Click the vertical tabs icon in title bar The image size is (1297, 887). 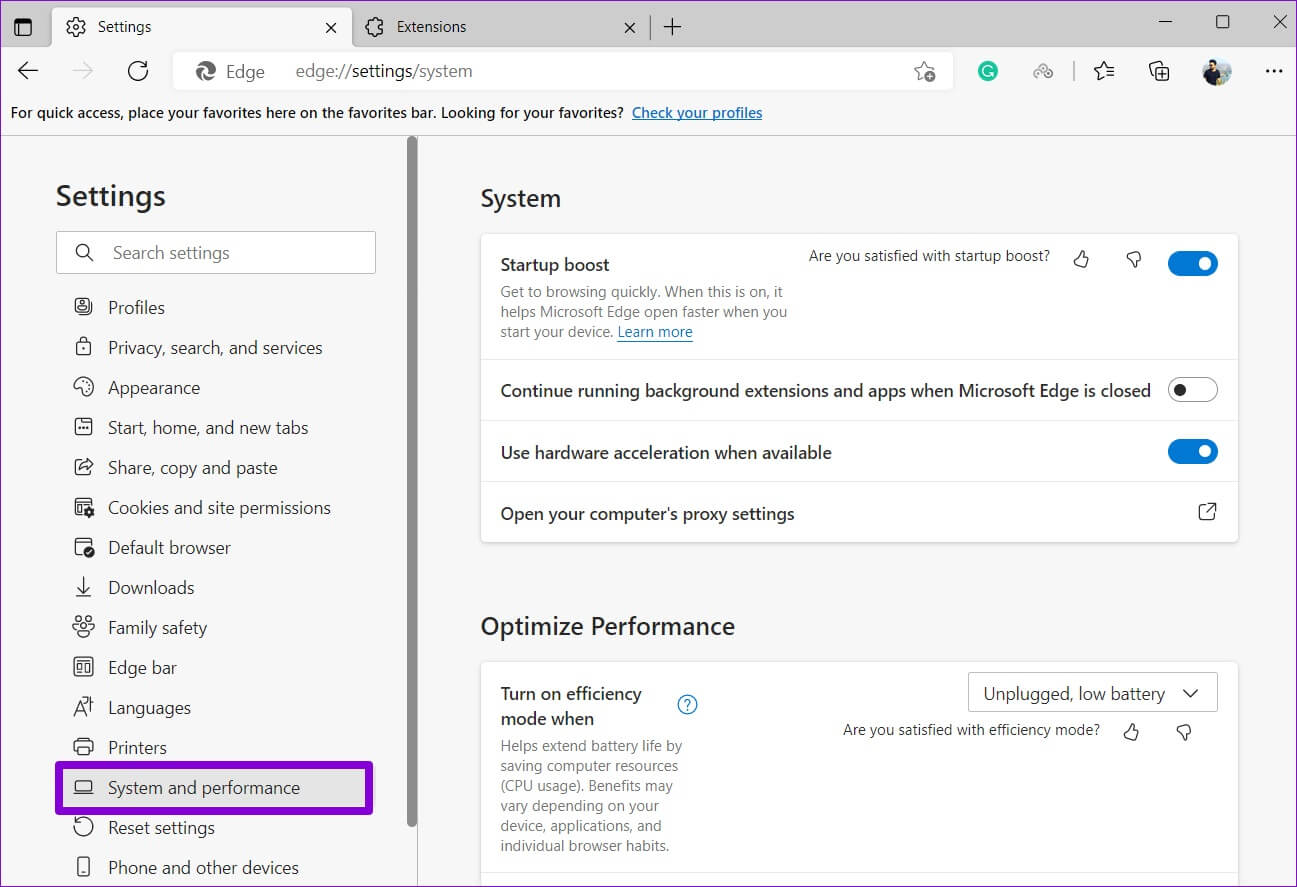coord(23,27)
